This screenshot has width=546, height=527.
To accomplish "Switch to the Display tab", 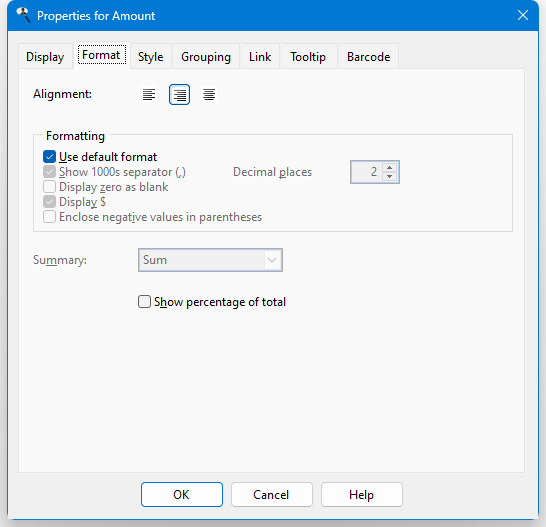I will (x=45, y=56).
